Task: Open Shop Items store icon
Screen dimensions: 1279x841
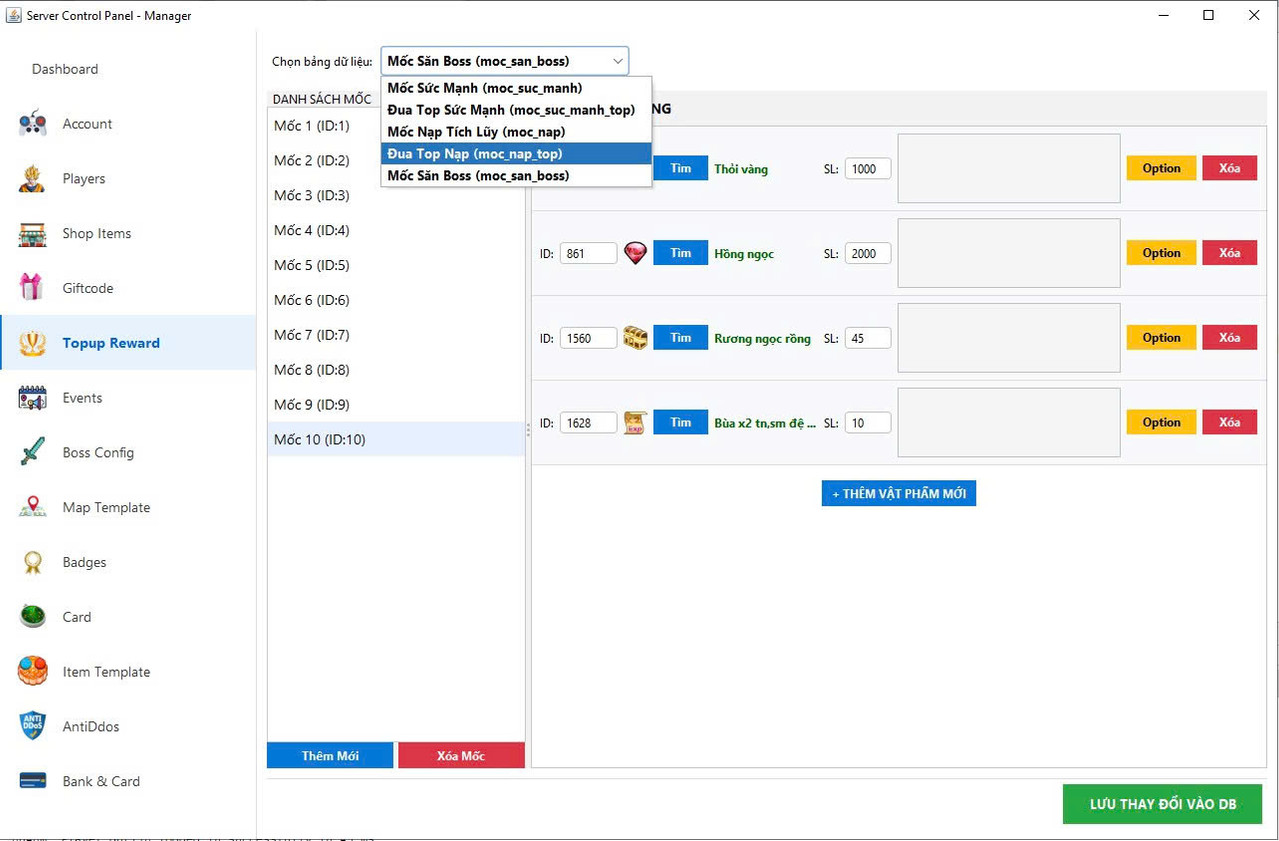Action: pyautogui.click(x=33, y=234)
